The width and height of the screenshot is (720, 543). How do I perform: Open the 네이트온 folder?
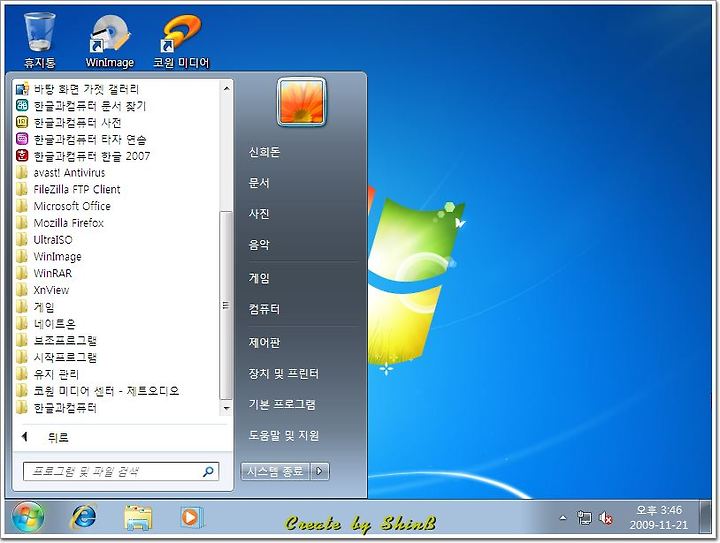click(46, 324)
